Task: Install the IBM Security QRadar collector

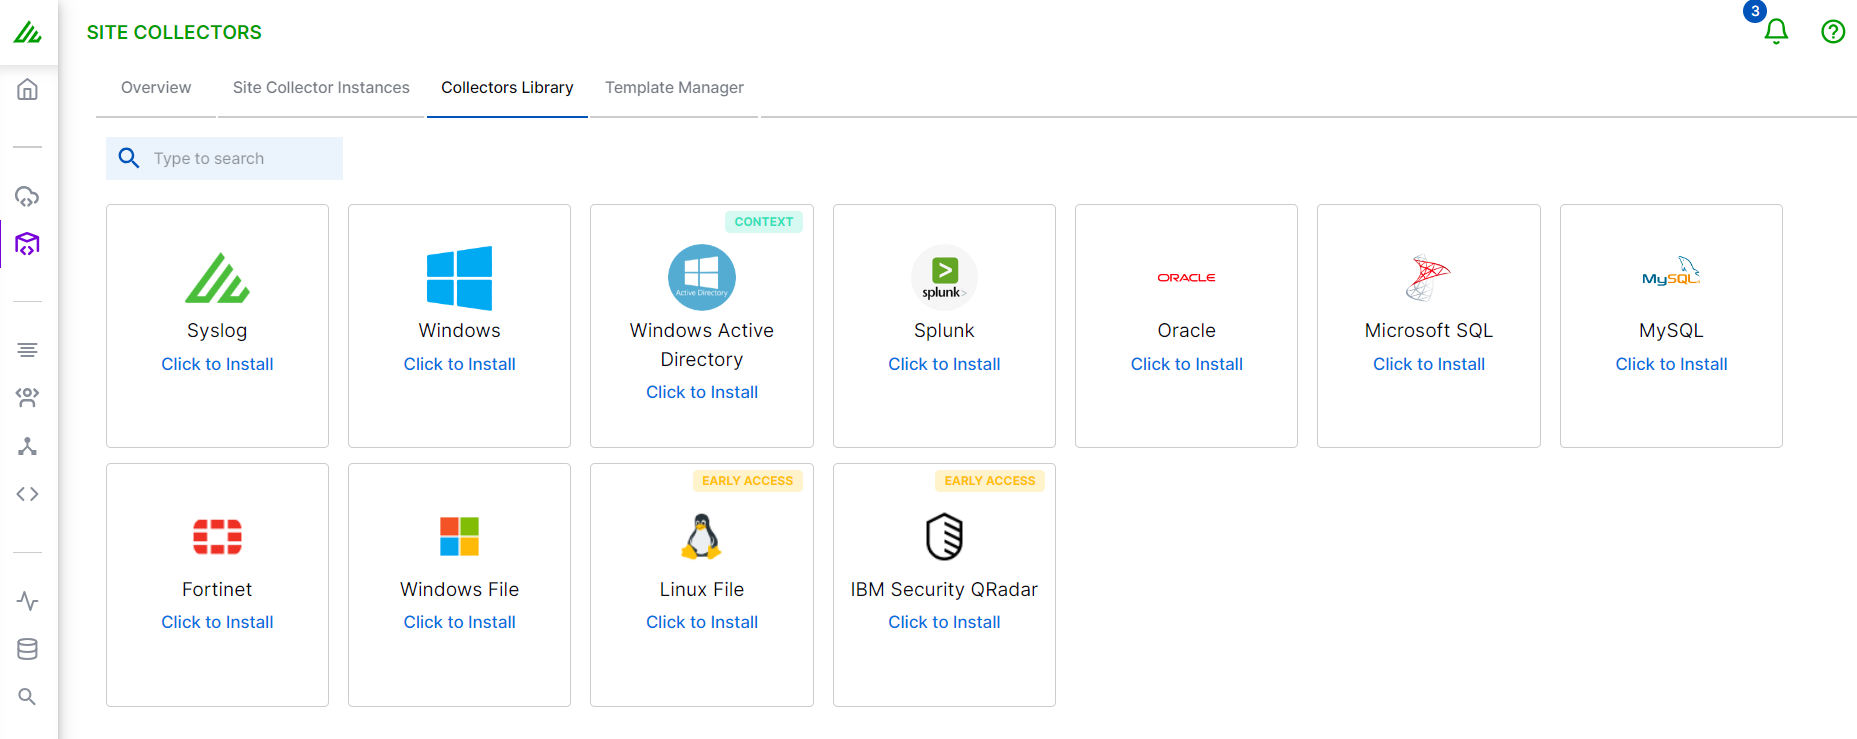Action: click(x=944, y=622)
